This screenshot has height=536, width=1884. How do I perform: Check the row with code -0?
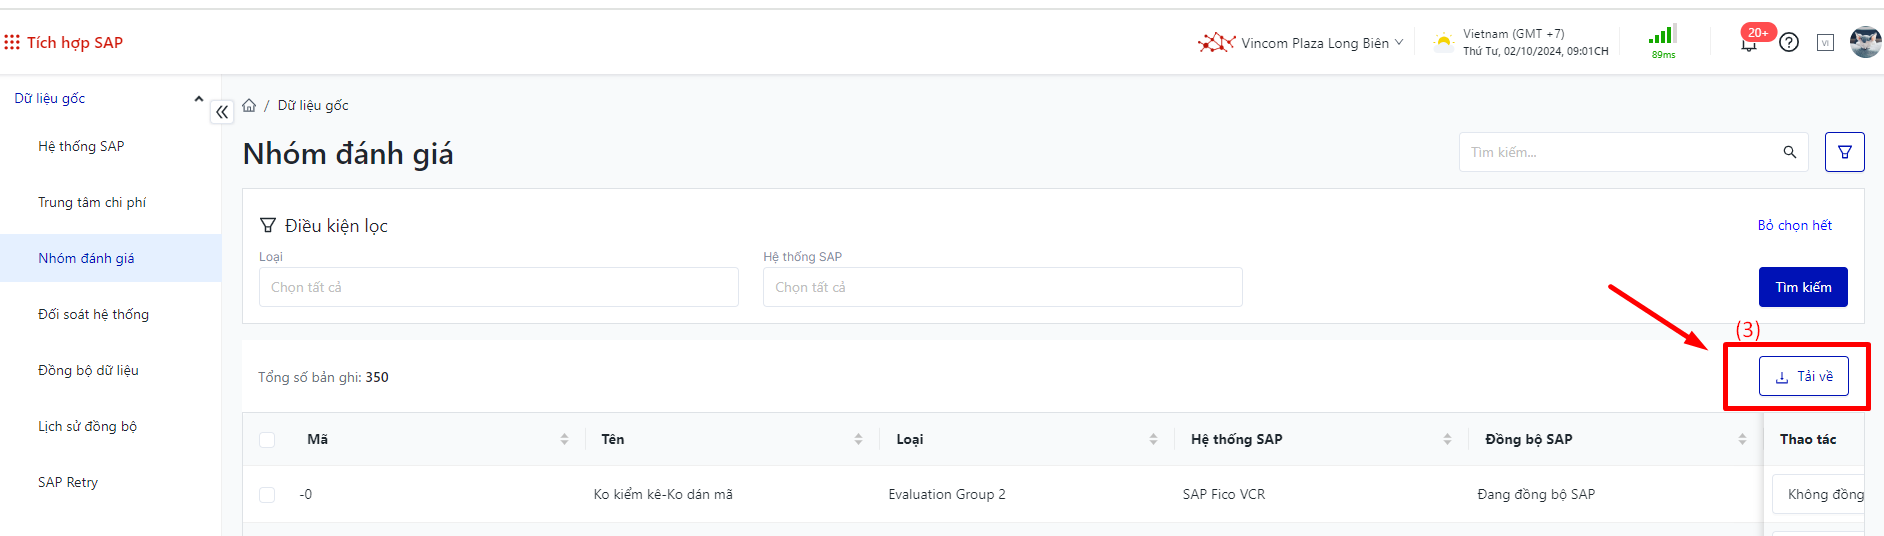267,494
